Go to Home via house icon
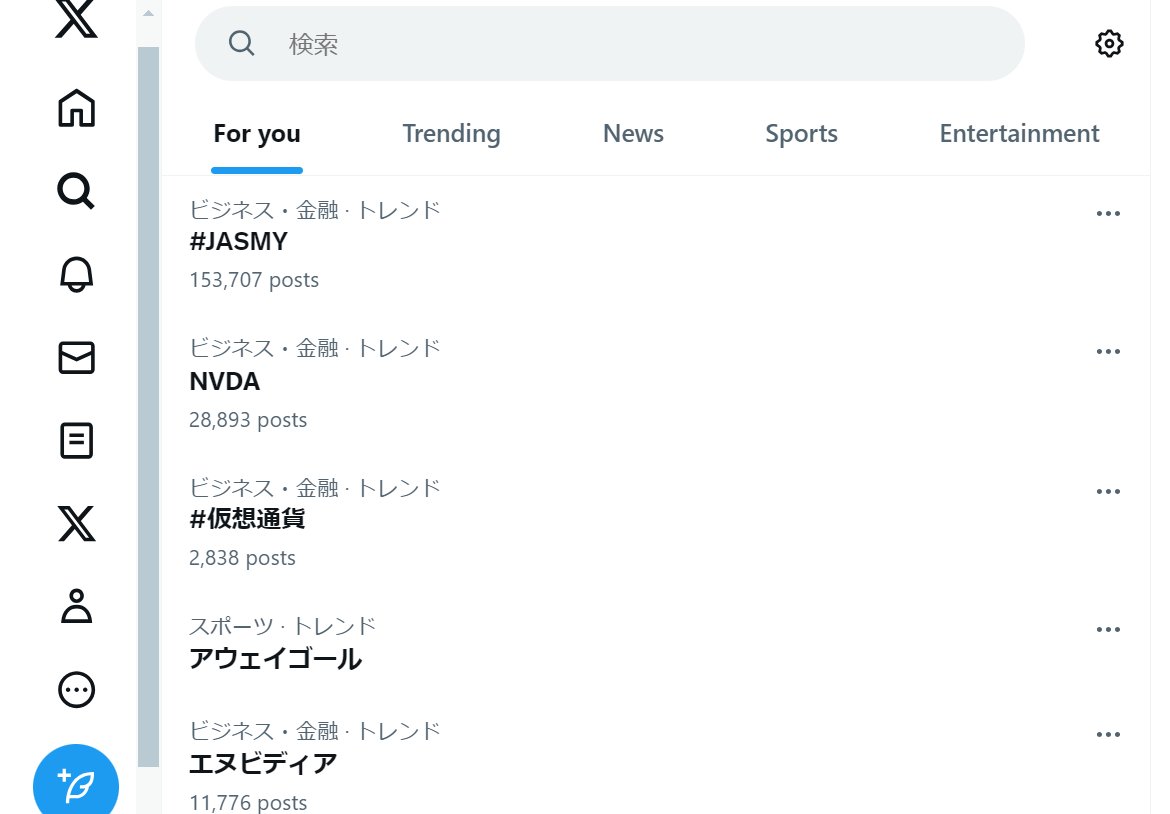 point(76,108)
